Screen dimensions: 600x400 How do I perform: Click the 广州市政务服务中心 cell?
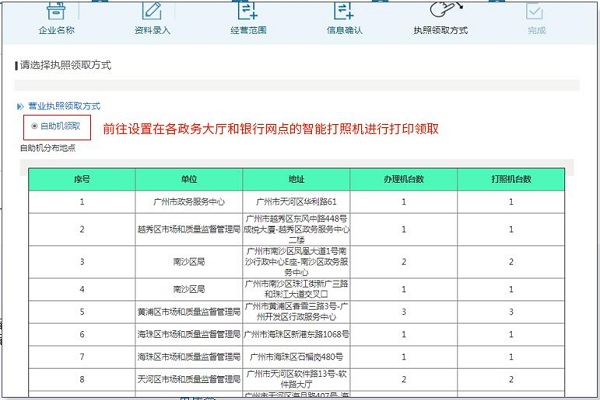tap(189, 202)
